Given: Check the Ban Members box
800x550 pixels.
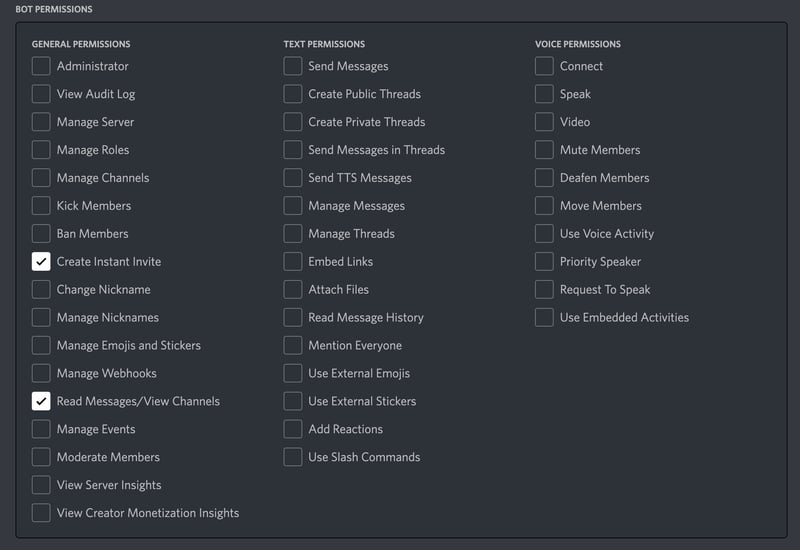Looking at the screenshot, I should 41,234.
